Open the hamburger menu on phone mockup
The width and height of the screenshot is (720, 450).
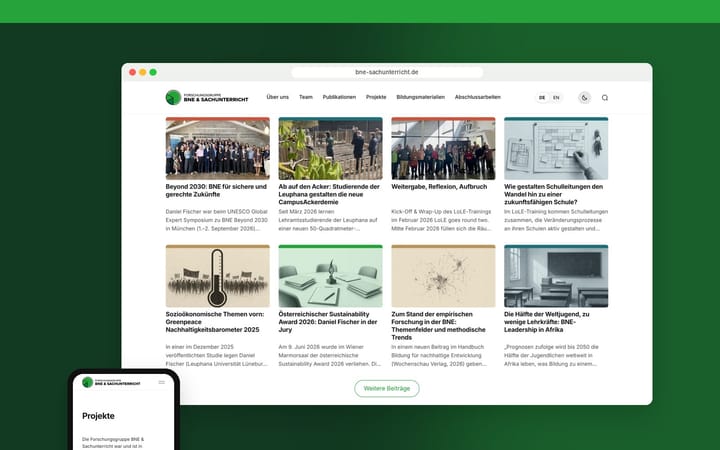pos(162,382)
